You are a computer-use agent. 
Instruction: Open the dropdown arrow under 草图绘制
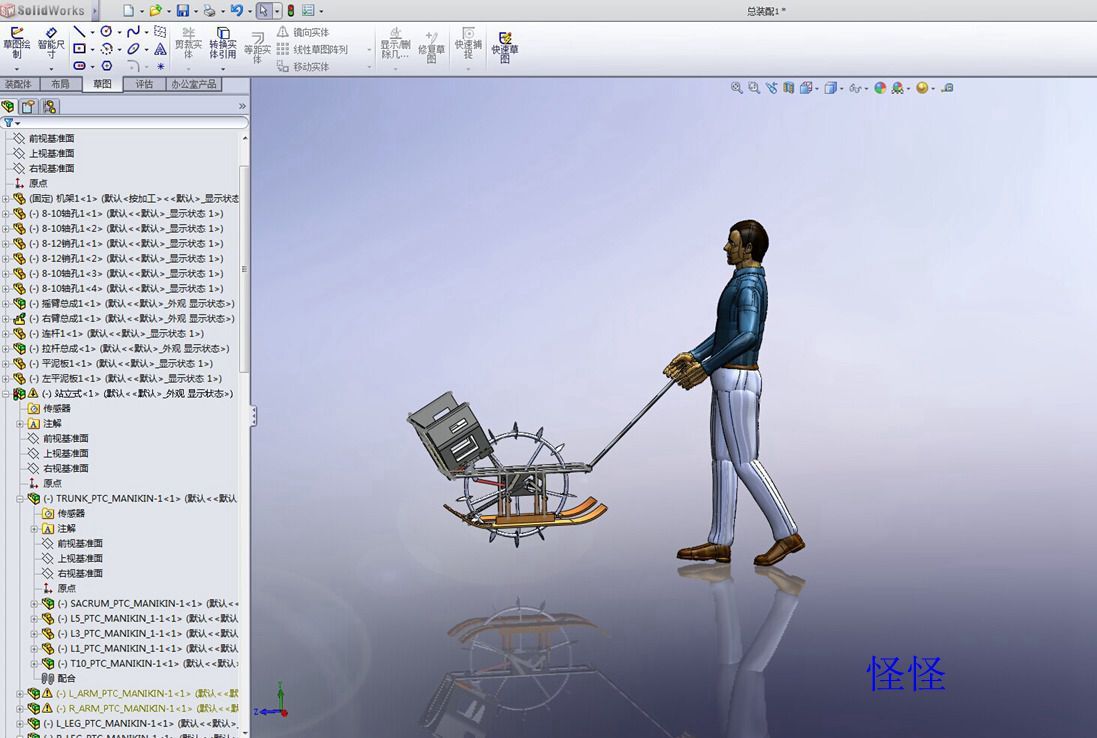(16, 68)
